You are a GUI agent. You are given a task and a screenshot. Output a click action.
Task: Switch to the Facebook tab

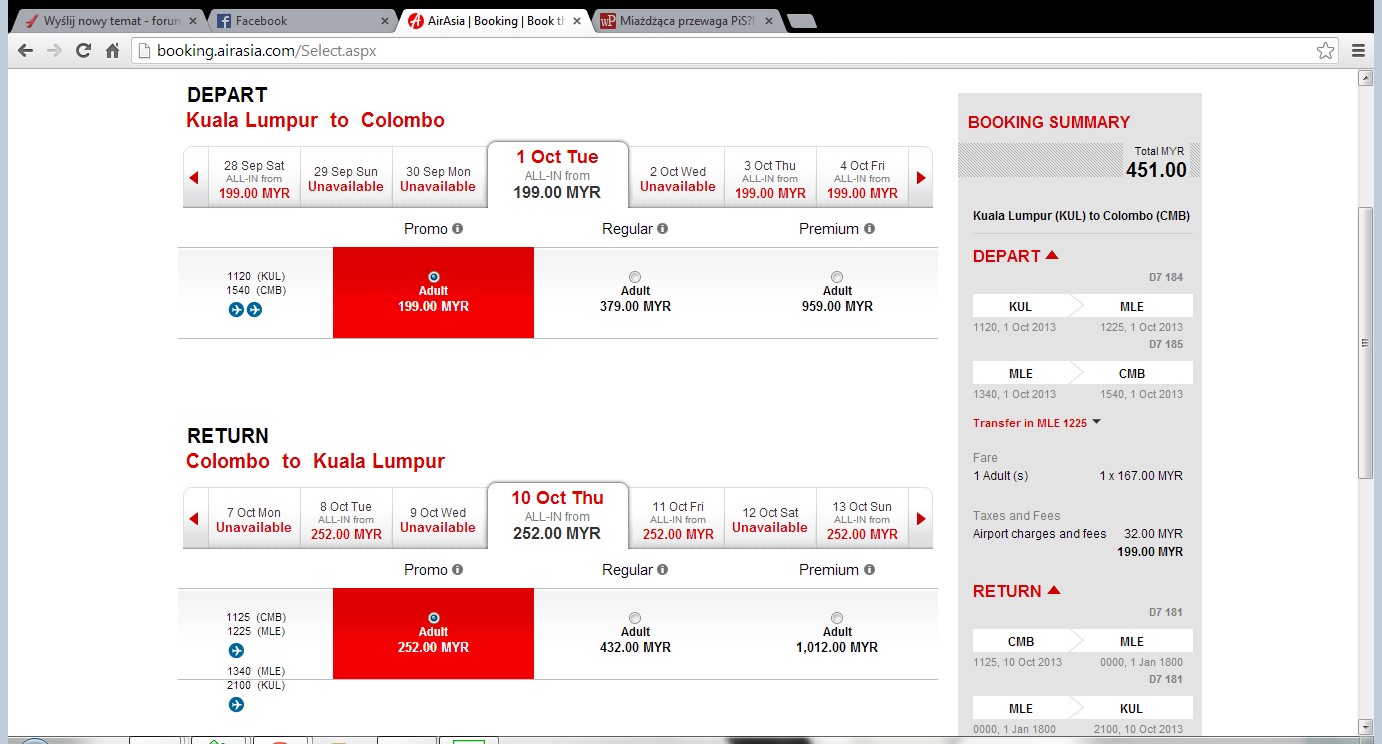(x=300, y=21)
